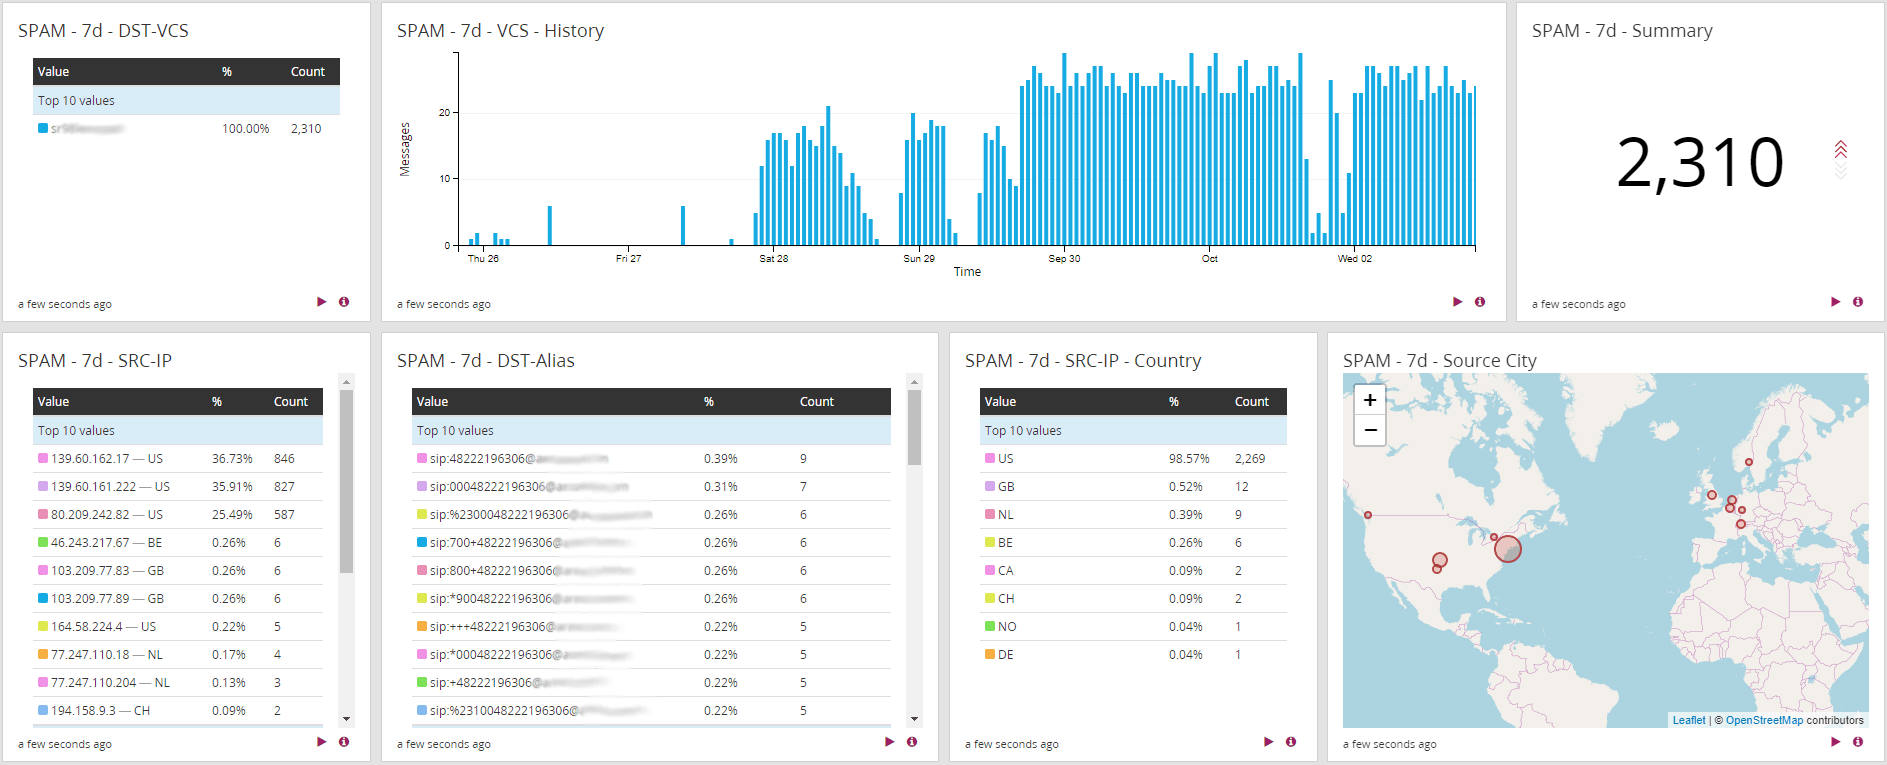Zoom in on the Source City map
1887x765 pixels.
(x=1370, y=400)
